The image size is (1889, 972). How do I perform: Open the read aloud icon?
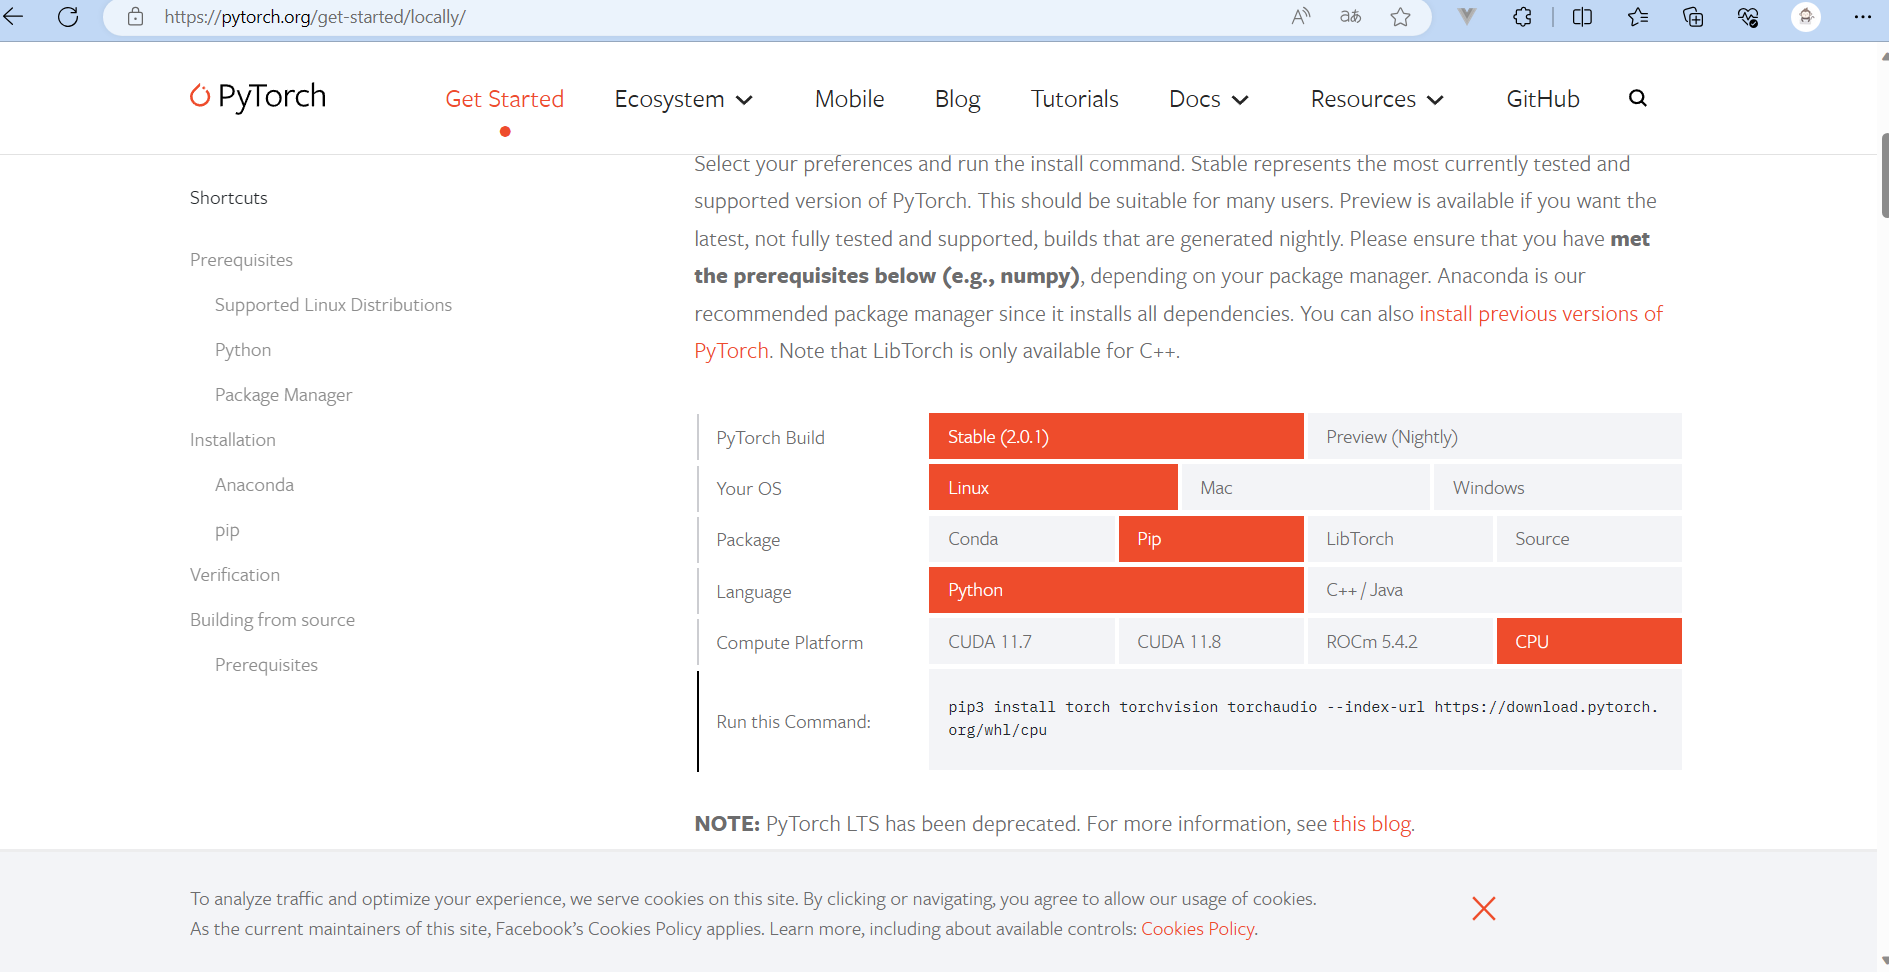click(x=1301, y=16)
